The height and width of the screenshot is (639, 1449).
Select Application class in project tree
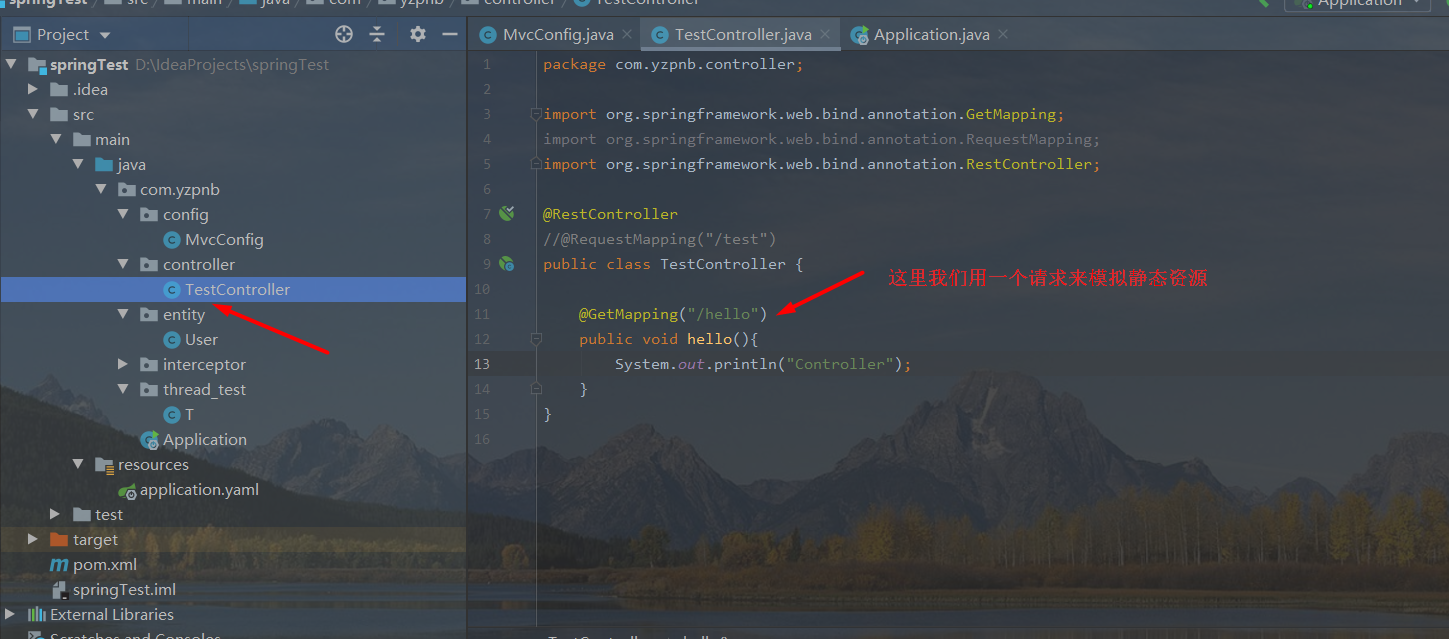tap(205, 440)
